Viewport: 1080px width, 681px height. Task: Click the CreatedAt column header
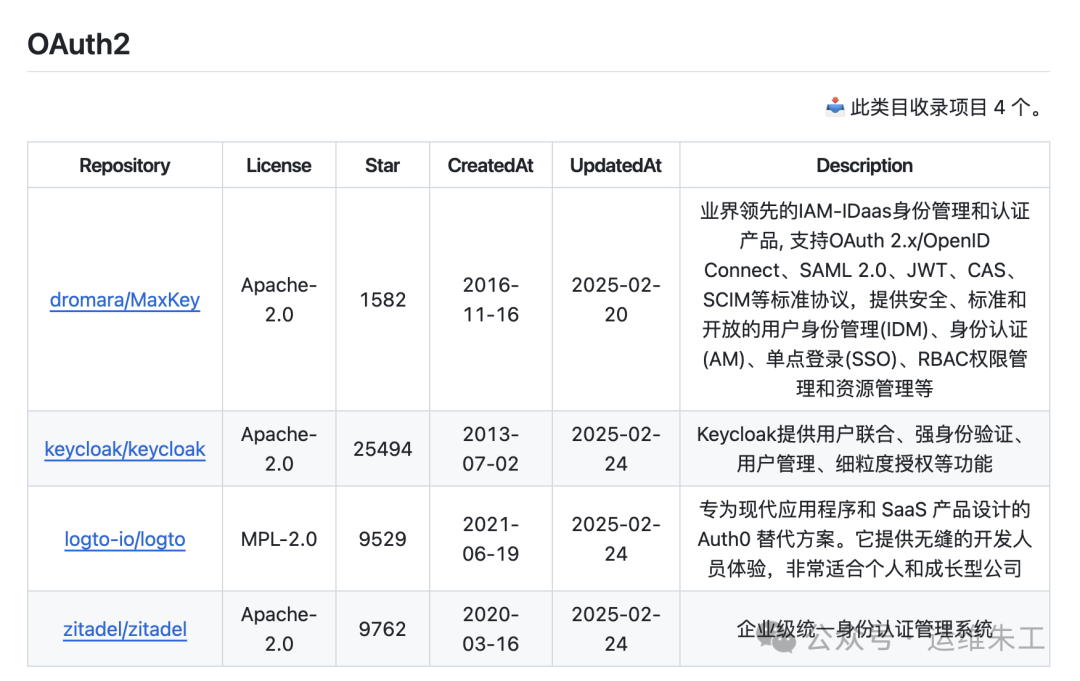click(x=490, y=165)
